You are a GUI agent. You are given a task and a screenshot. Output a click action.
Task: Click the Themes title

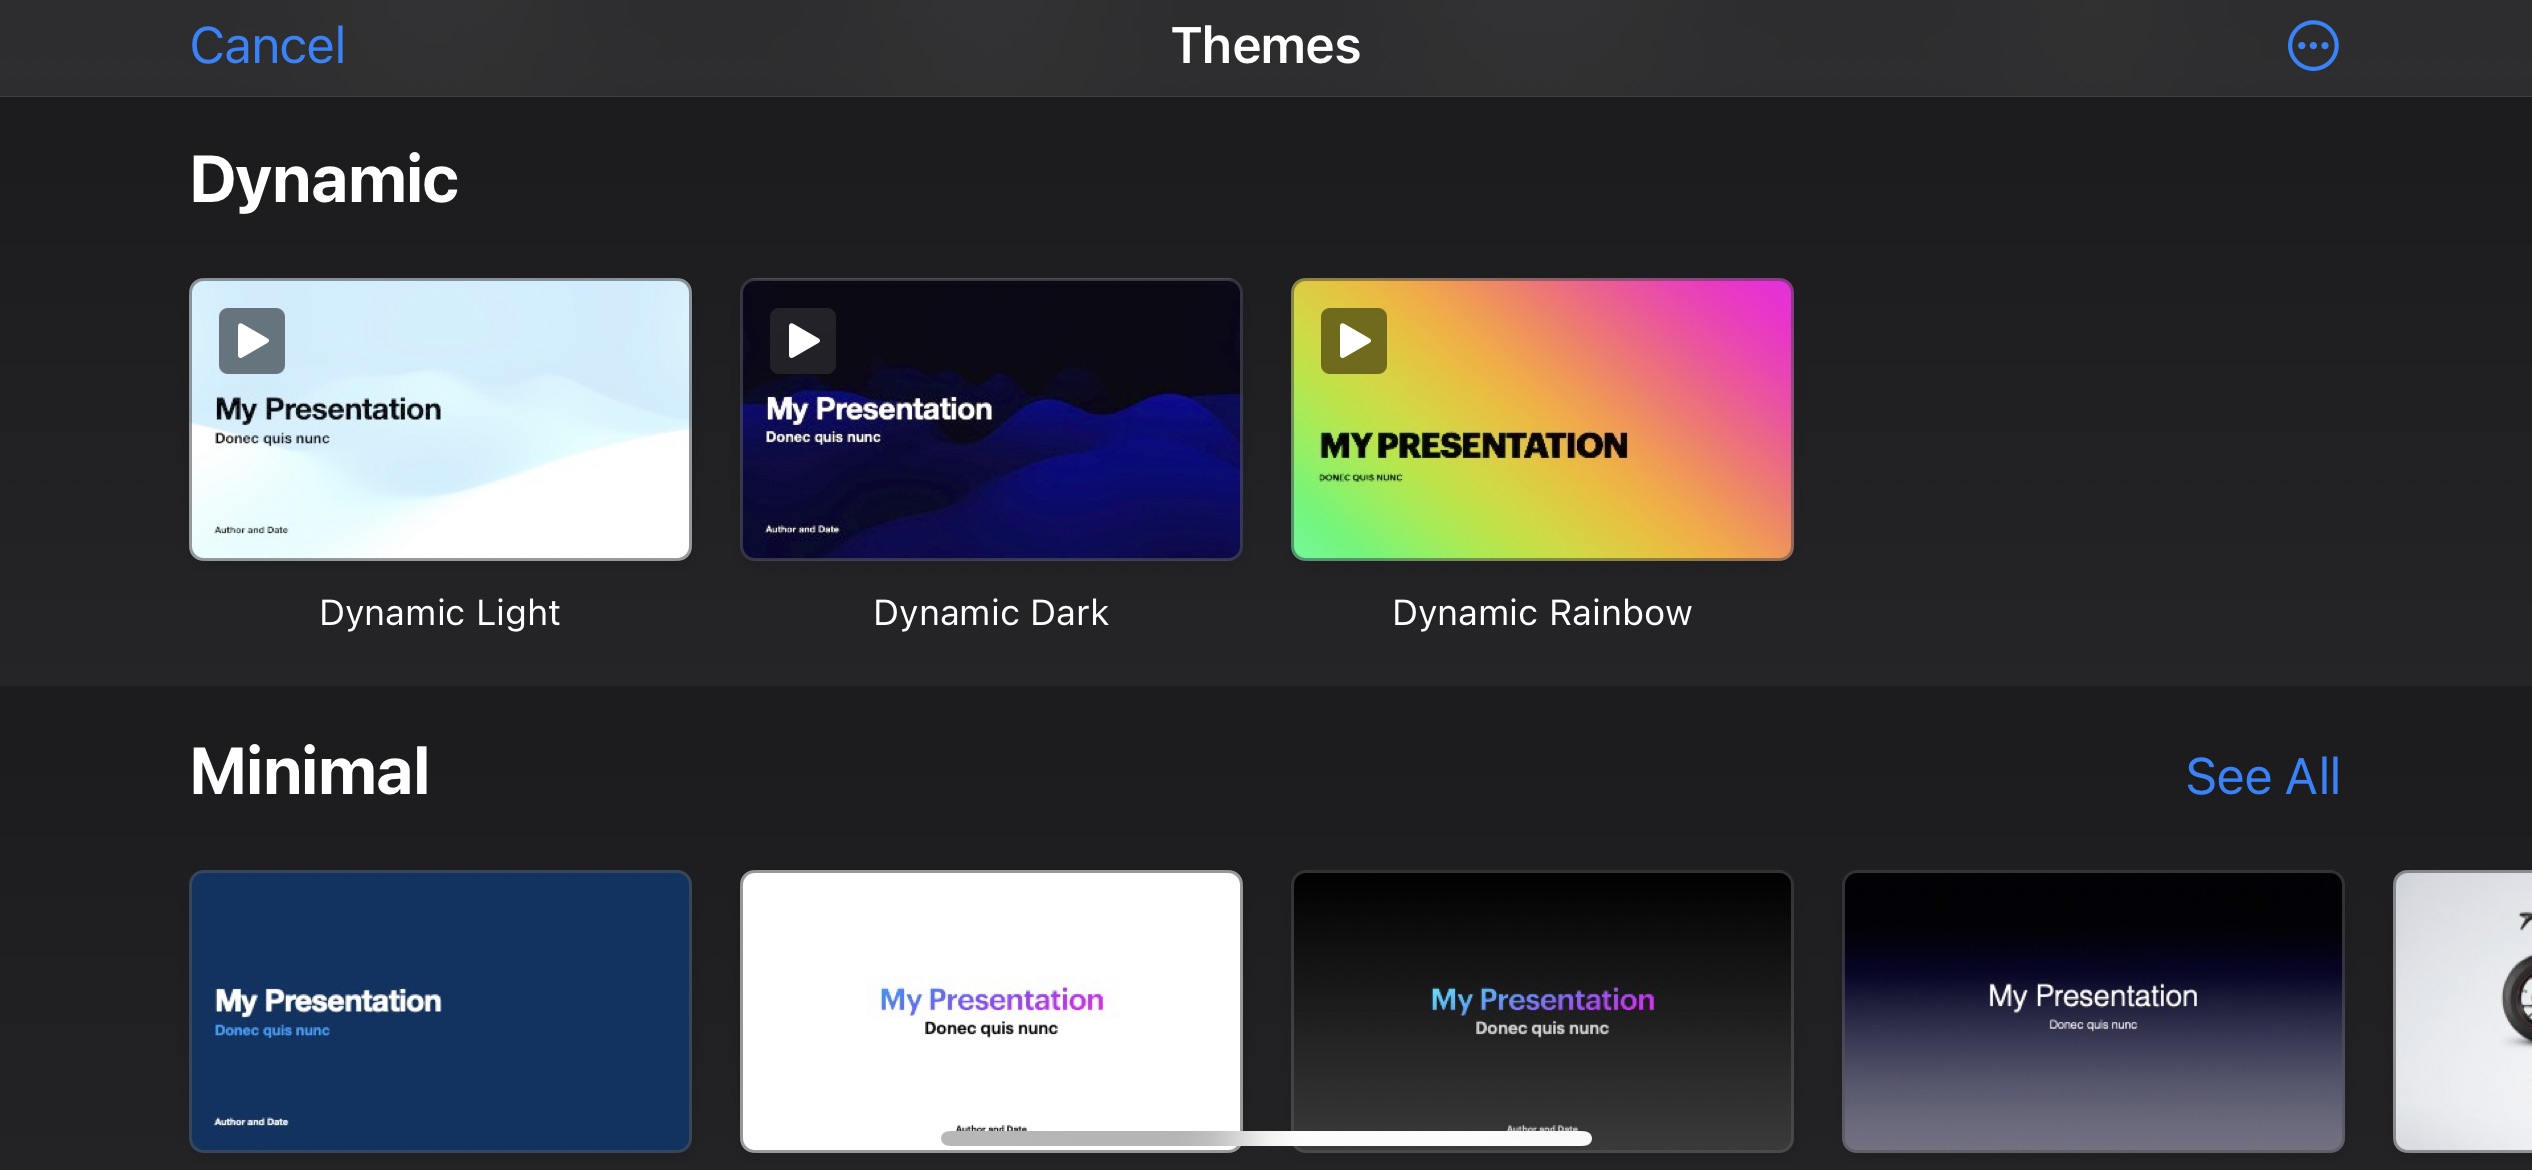[x=1266, y=46]
